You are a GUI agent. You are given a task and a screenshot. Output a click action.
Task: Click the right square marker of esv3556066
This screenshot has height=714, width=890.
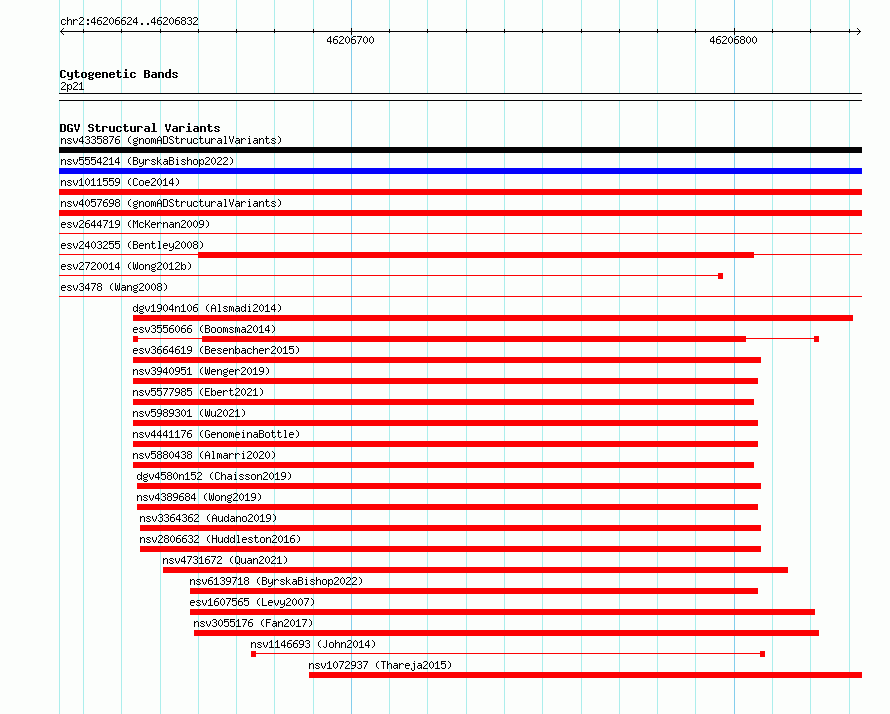[x=816, y=339]
